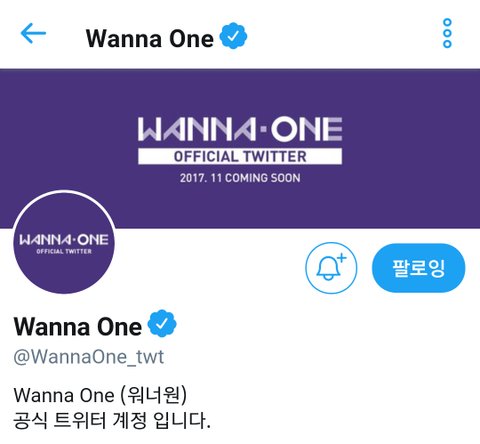Click the plus sign on the bell icon
480x444 pixels.
(x=342, y=258)
